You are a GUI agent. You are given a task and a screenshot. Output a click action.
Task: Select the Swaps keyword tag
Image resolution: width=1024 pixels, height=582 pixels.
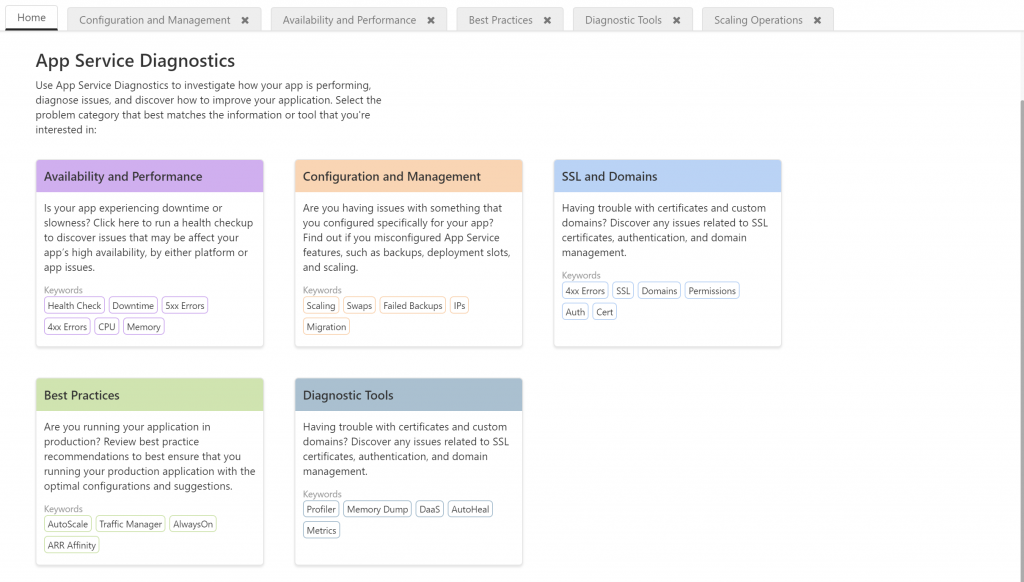pos(359,306)
